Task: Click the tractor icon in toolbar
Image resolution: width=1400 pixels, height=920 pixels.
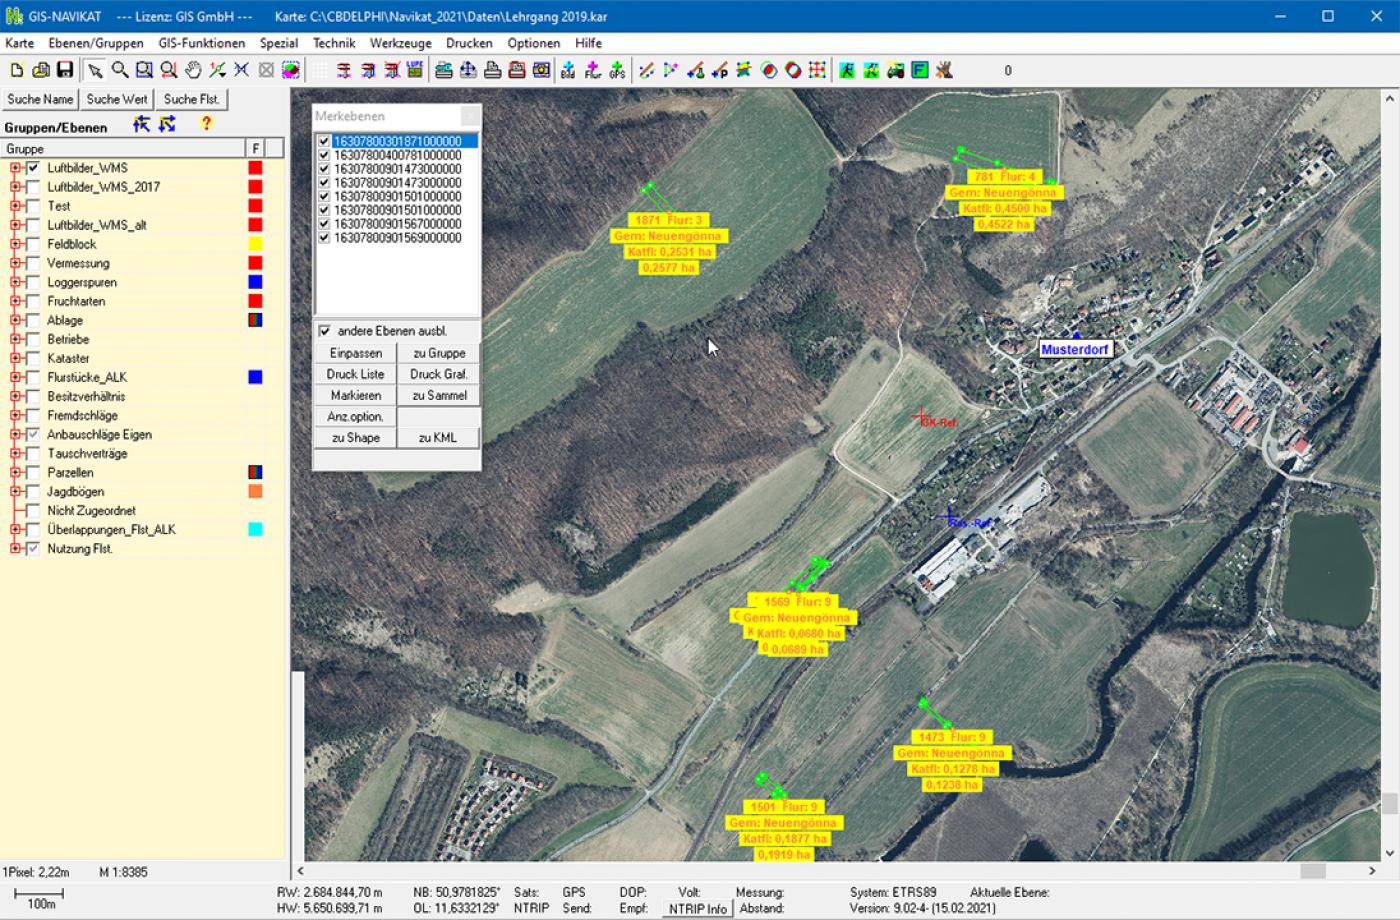Action: pos(895,70)
